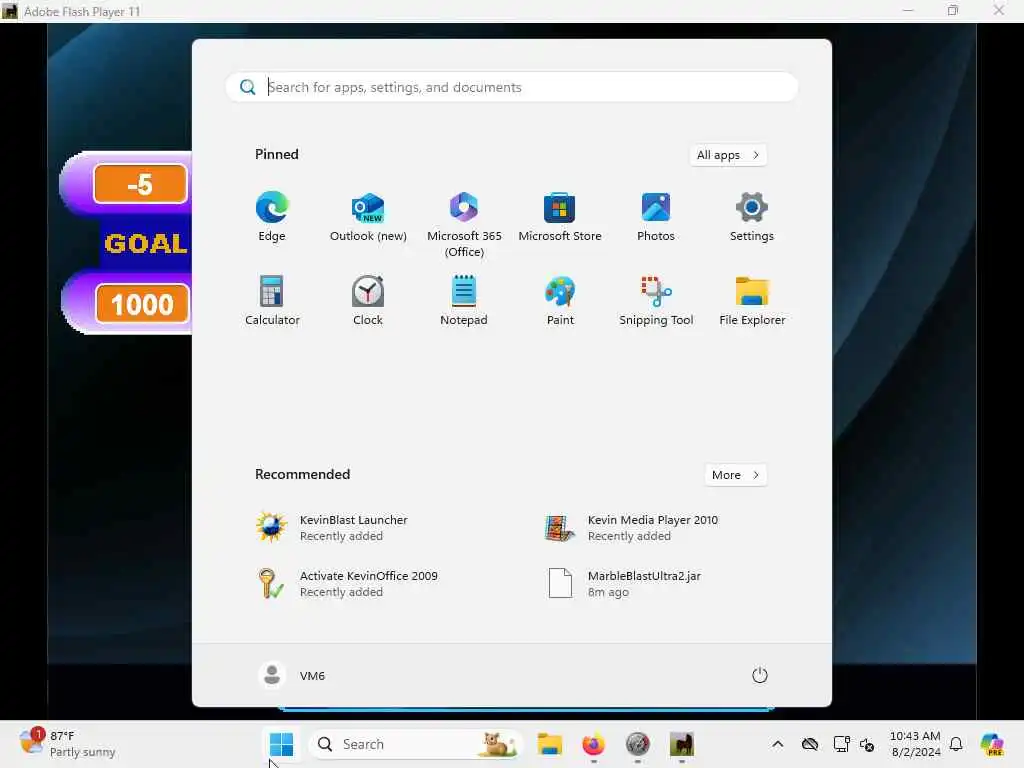Screen dimensions: 1024x768
Task: Click the -5 score box in game
Action: (140, 184)
